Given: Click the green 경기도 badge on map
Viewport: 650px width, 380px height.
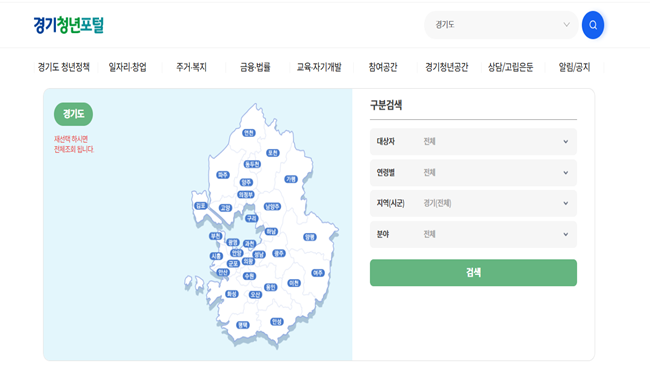Looking at the screenshot, I should tap(73, 114).
